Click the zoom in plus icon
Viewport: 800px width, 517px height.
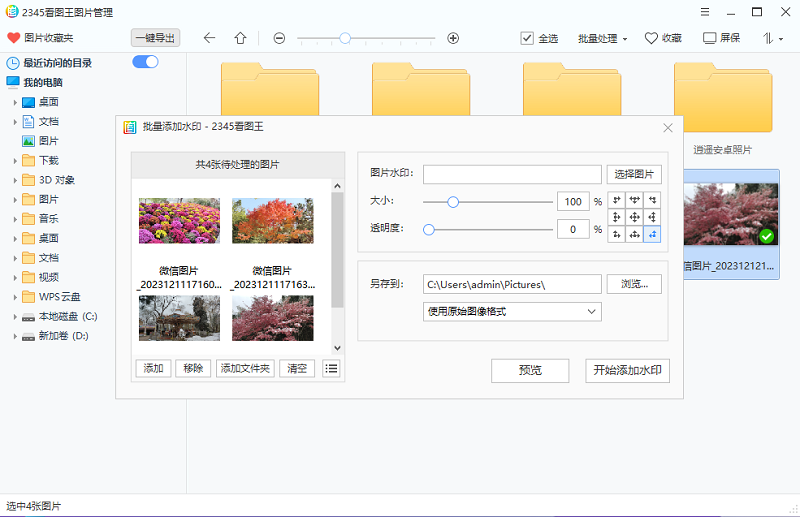pos(453,38)
